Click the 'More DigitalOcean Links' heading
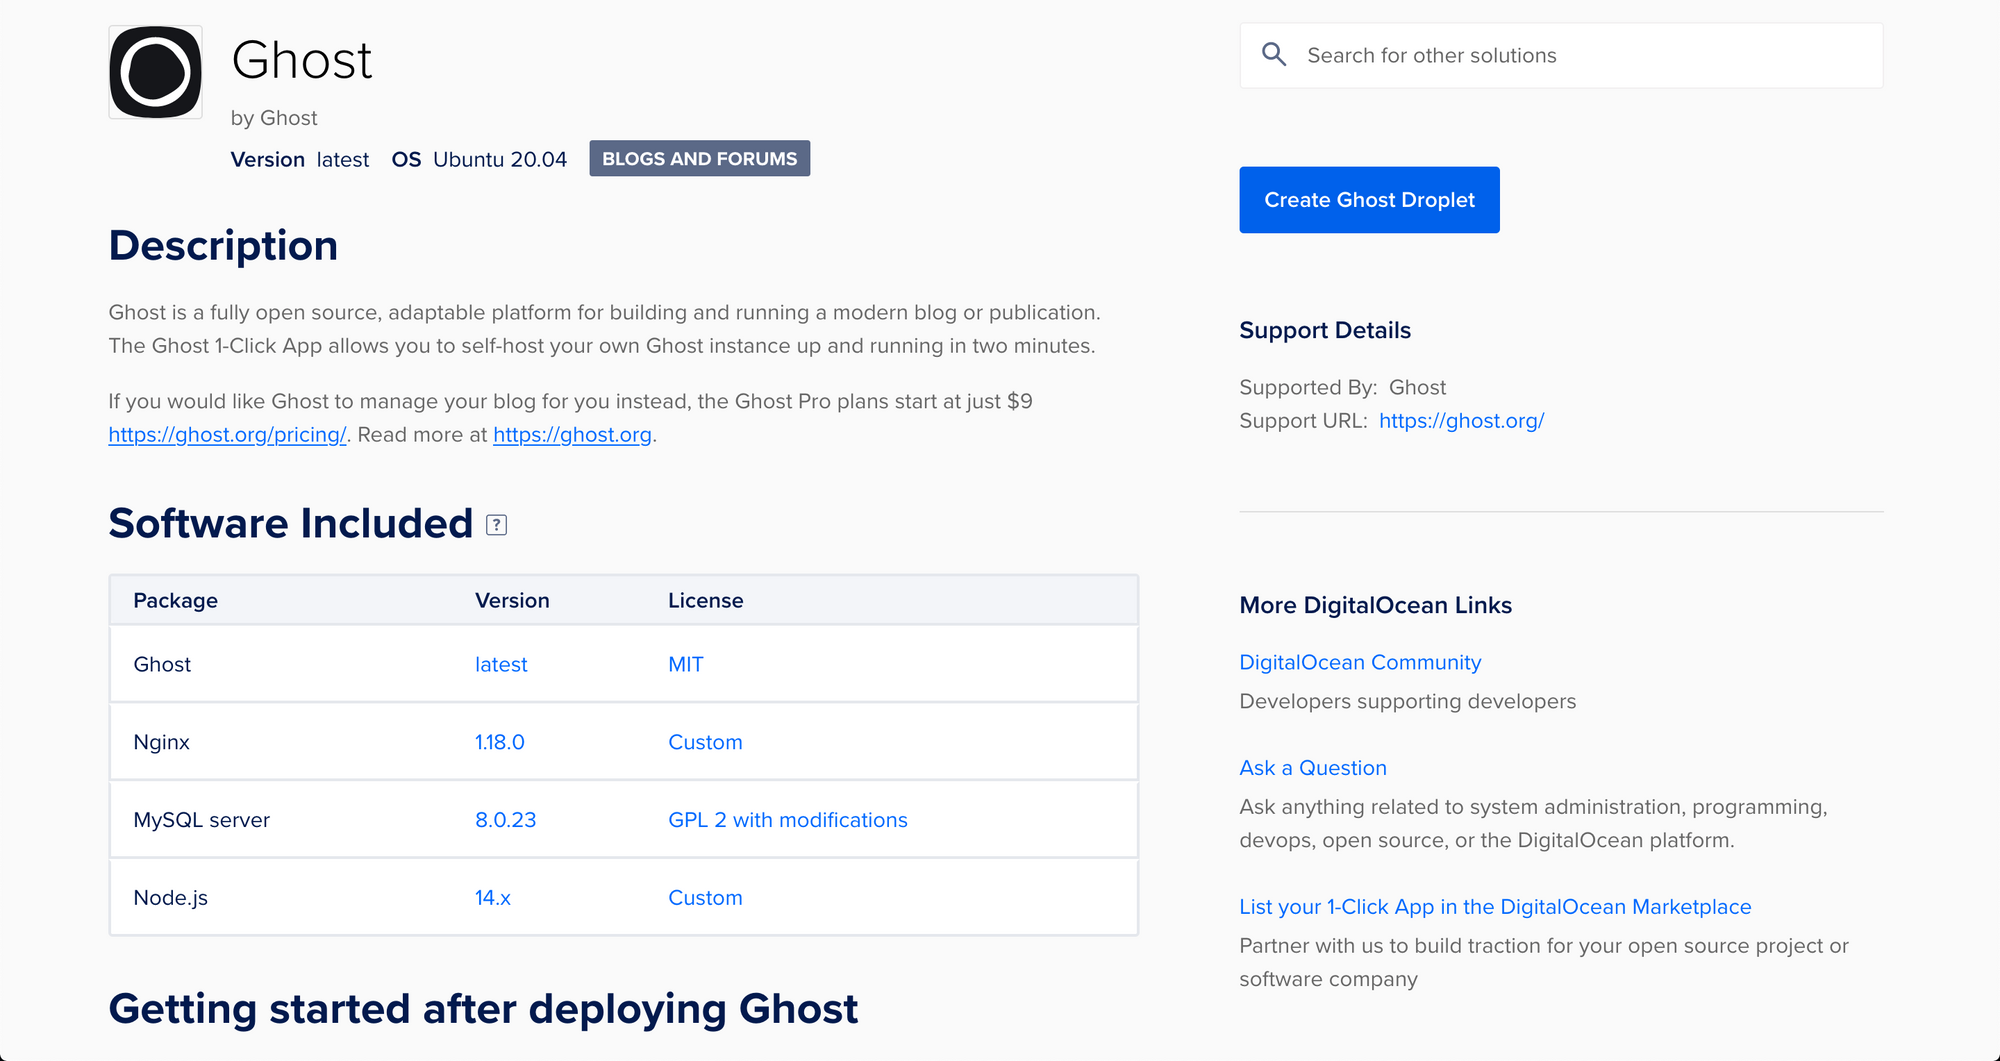 click(x=1375, y=606)
